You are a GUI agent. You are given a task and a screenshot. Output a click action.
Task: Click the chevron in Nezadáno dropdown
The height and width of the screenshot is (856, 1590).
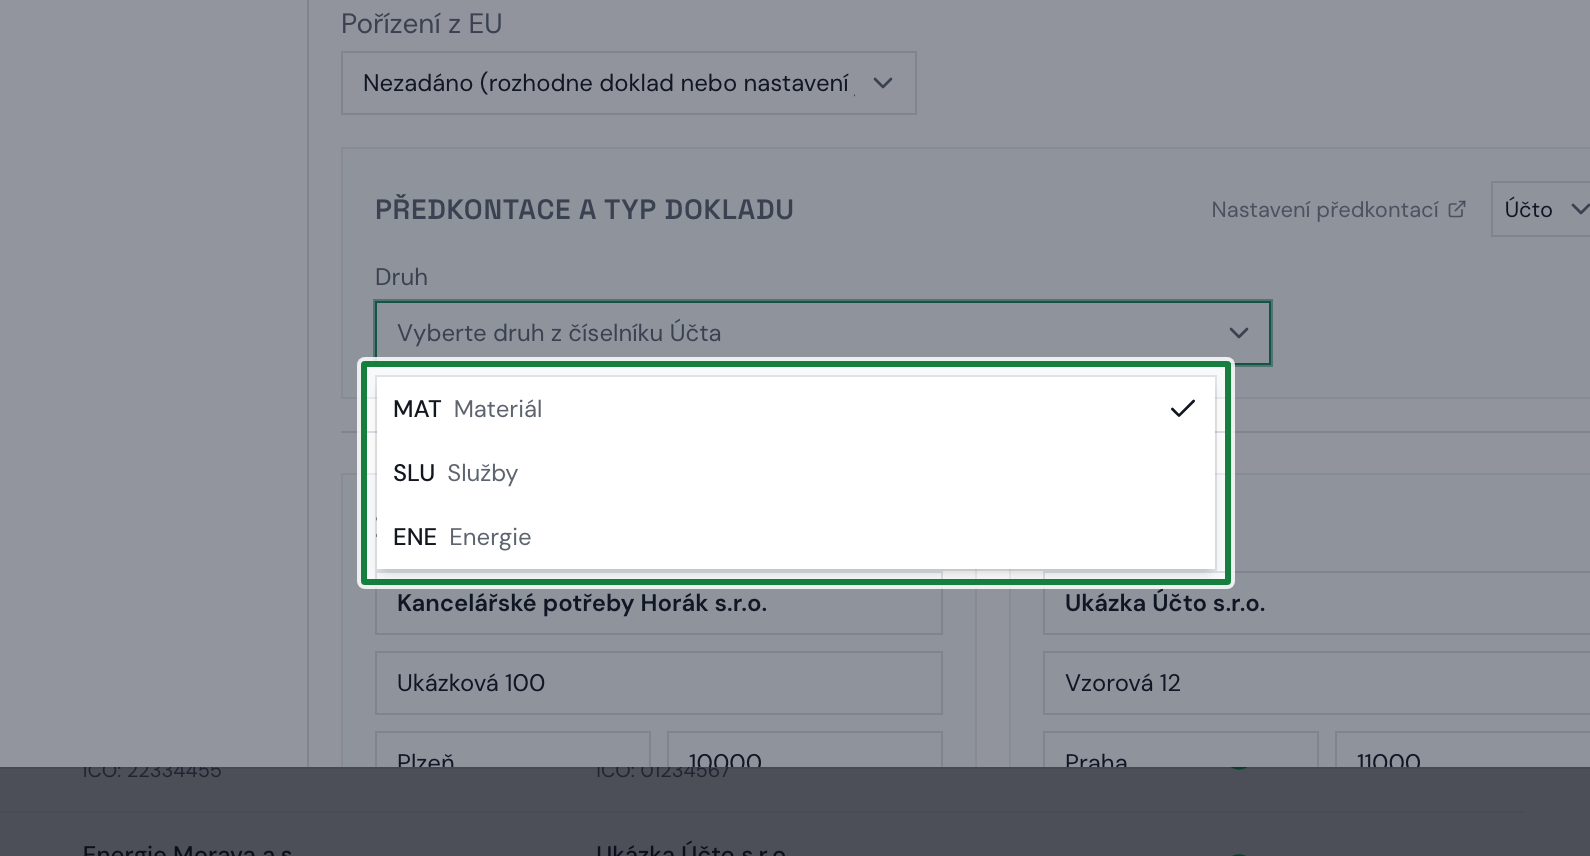pos(882,83)
